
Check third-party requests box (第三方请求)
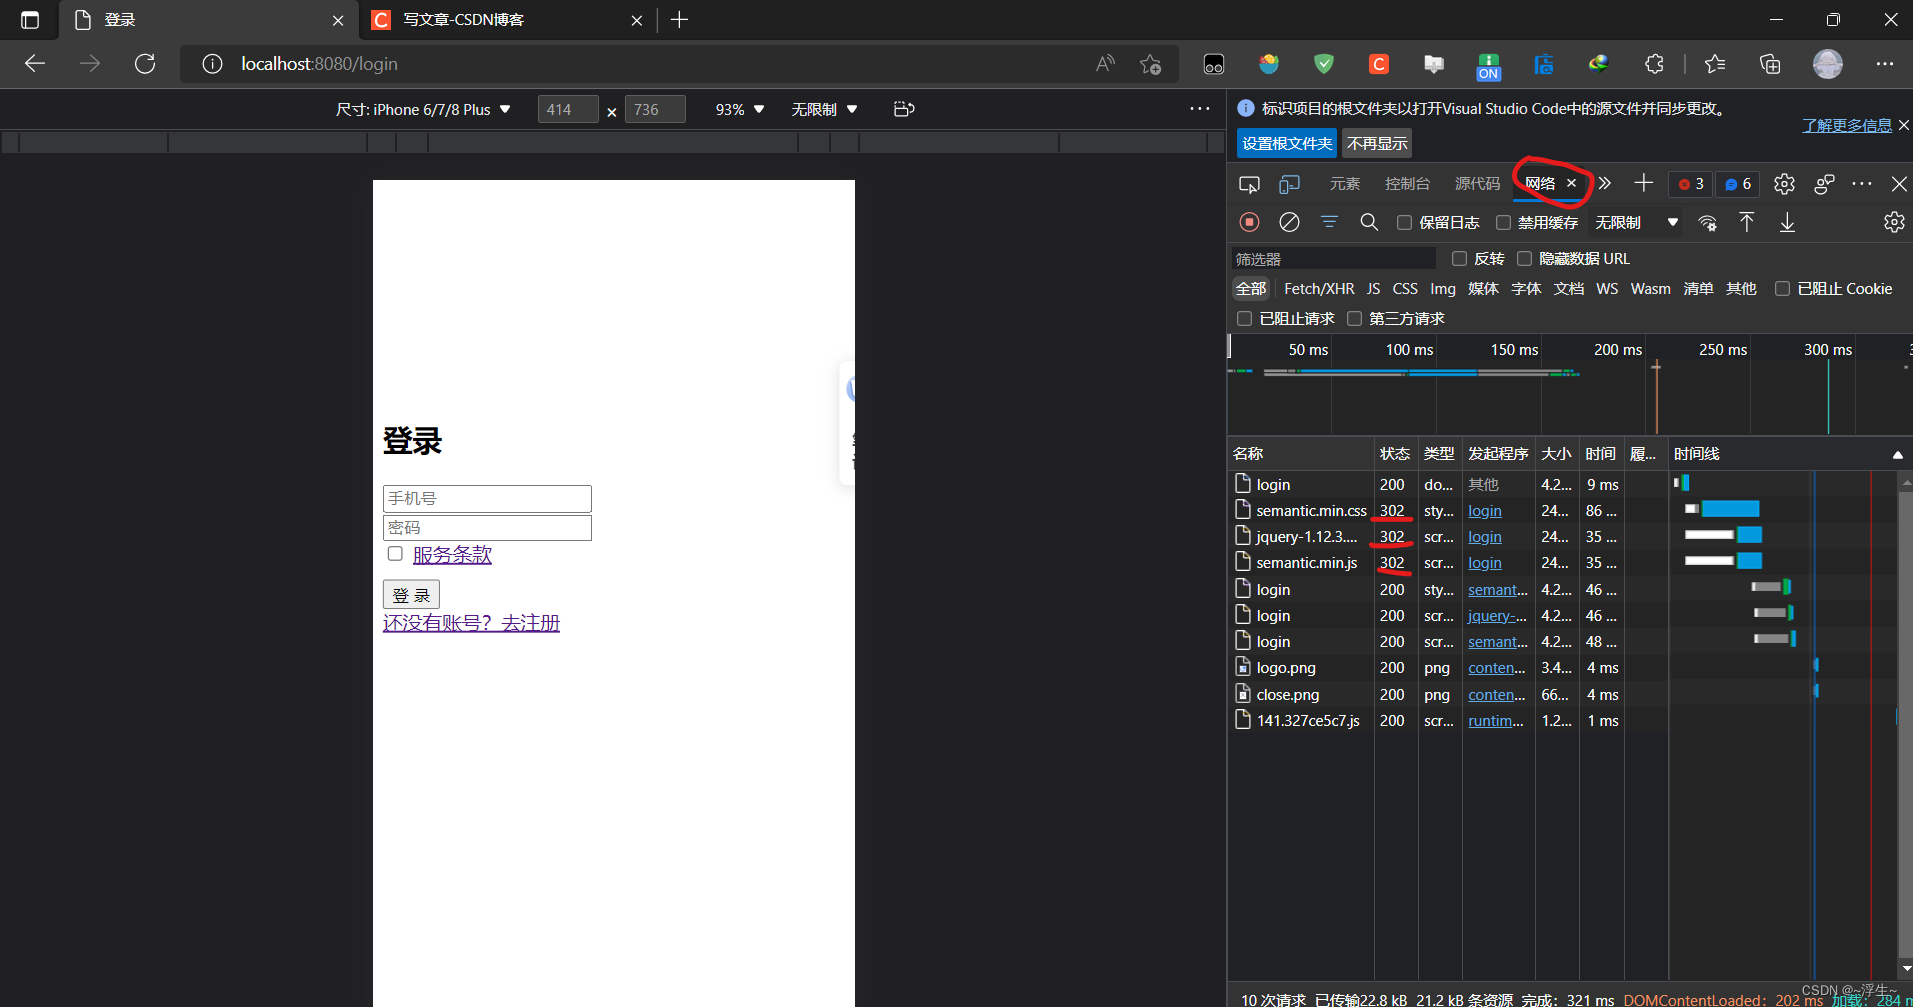[1354, 319]
